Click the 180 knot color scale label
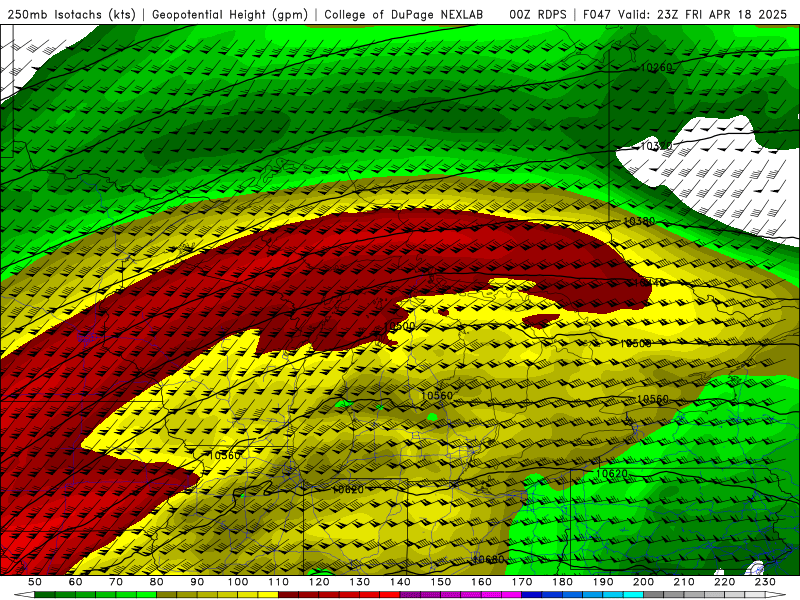Viewport: 800px width, 600px height. click(x=563, y=582)
